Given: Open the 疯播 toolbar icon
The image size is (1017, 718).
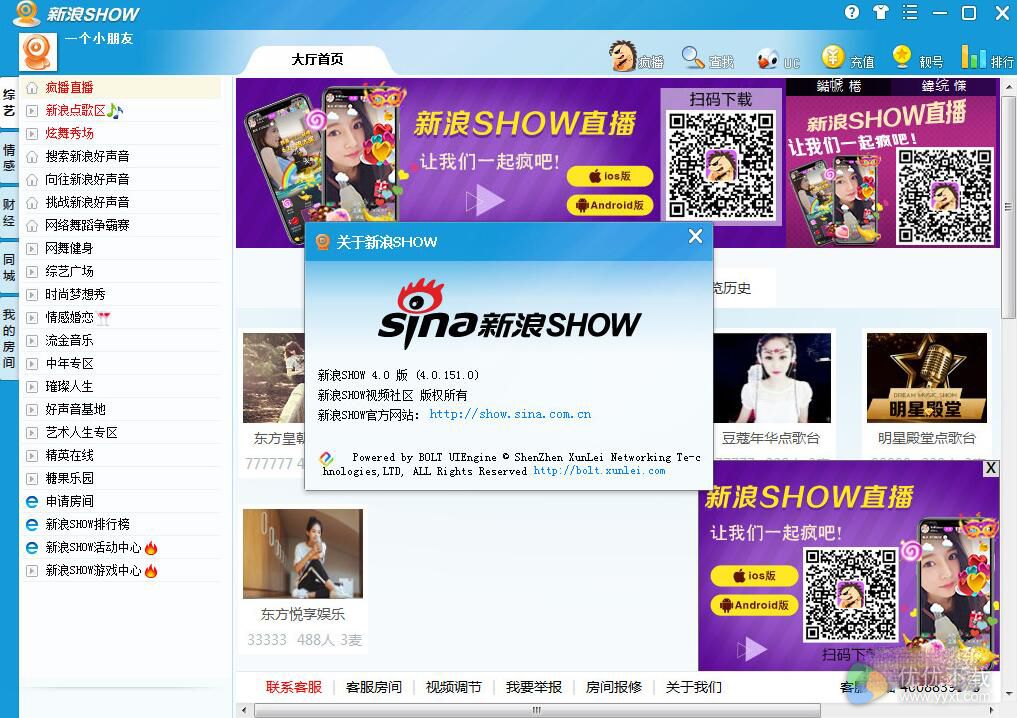Looking at the screenshot, I should point(636,57).
